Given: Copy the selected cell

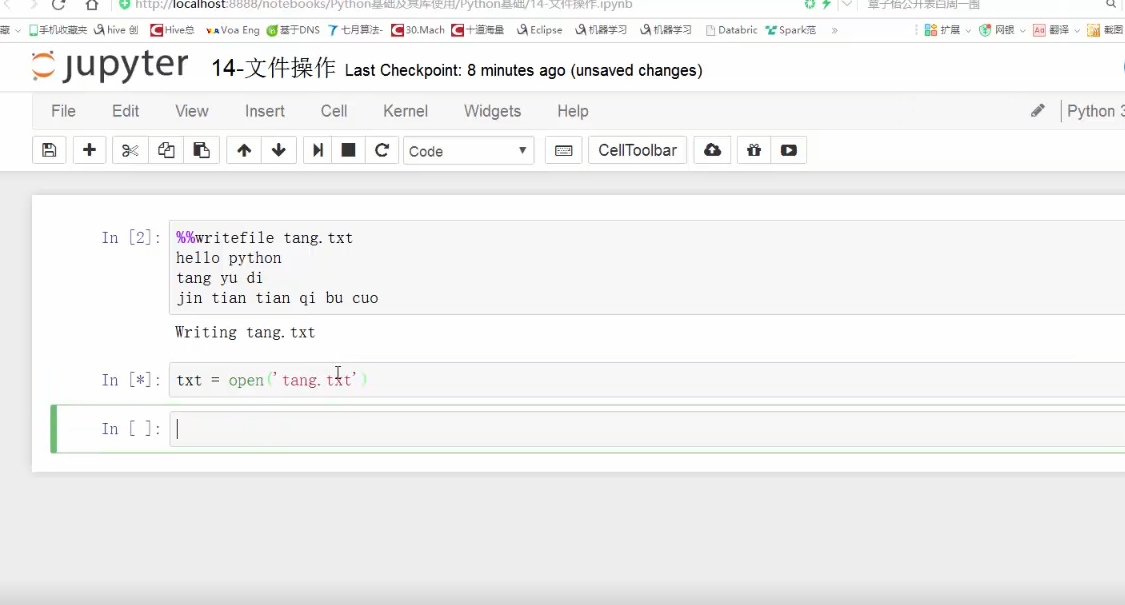Looking at the screenshot, I should click(166, 150).
